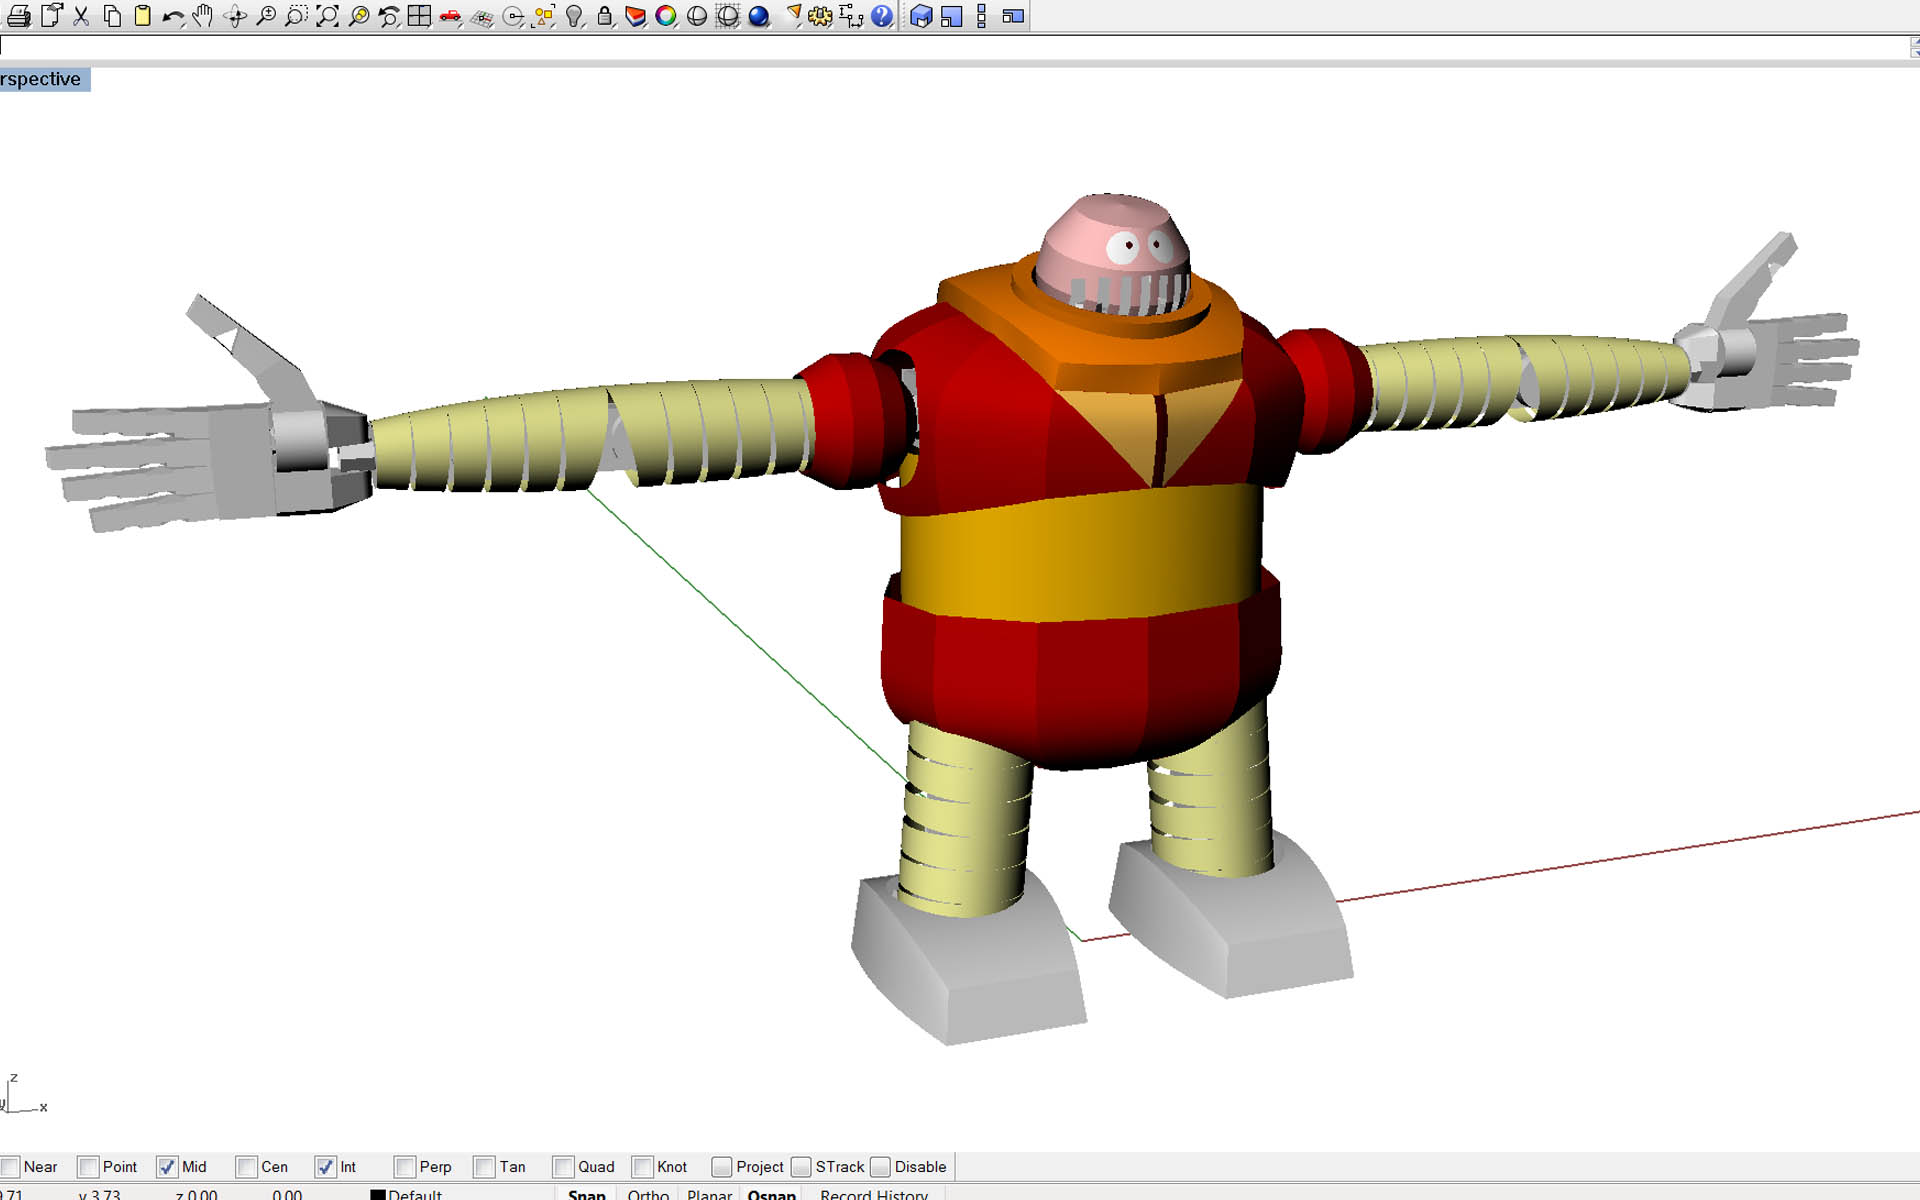
Task: Toggle the Project osnap option
Action: [722, 1167]
